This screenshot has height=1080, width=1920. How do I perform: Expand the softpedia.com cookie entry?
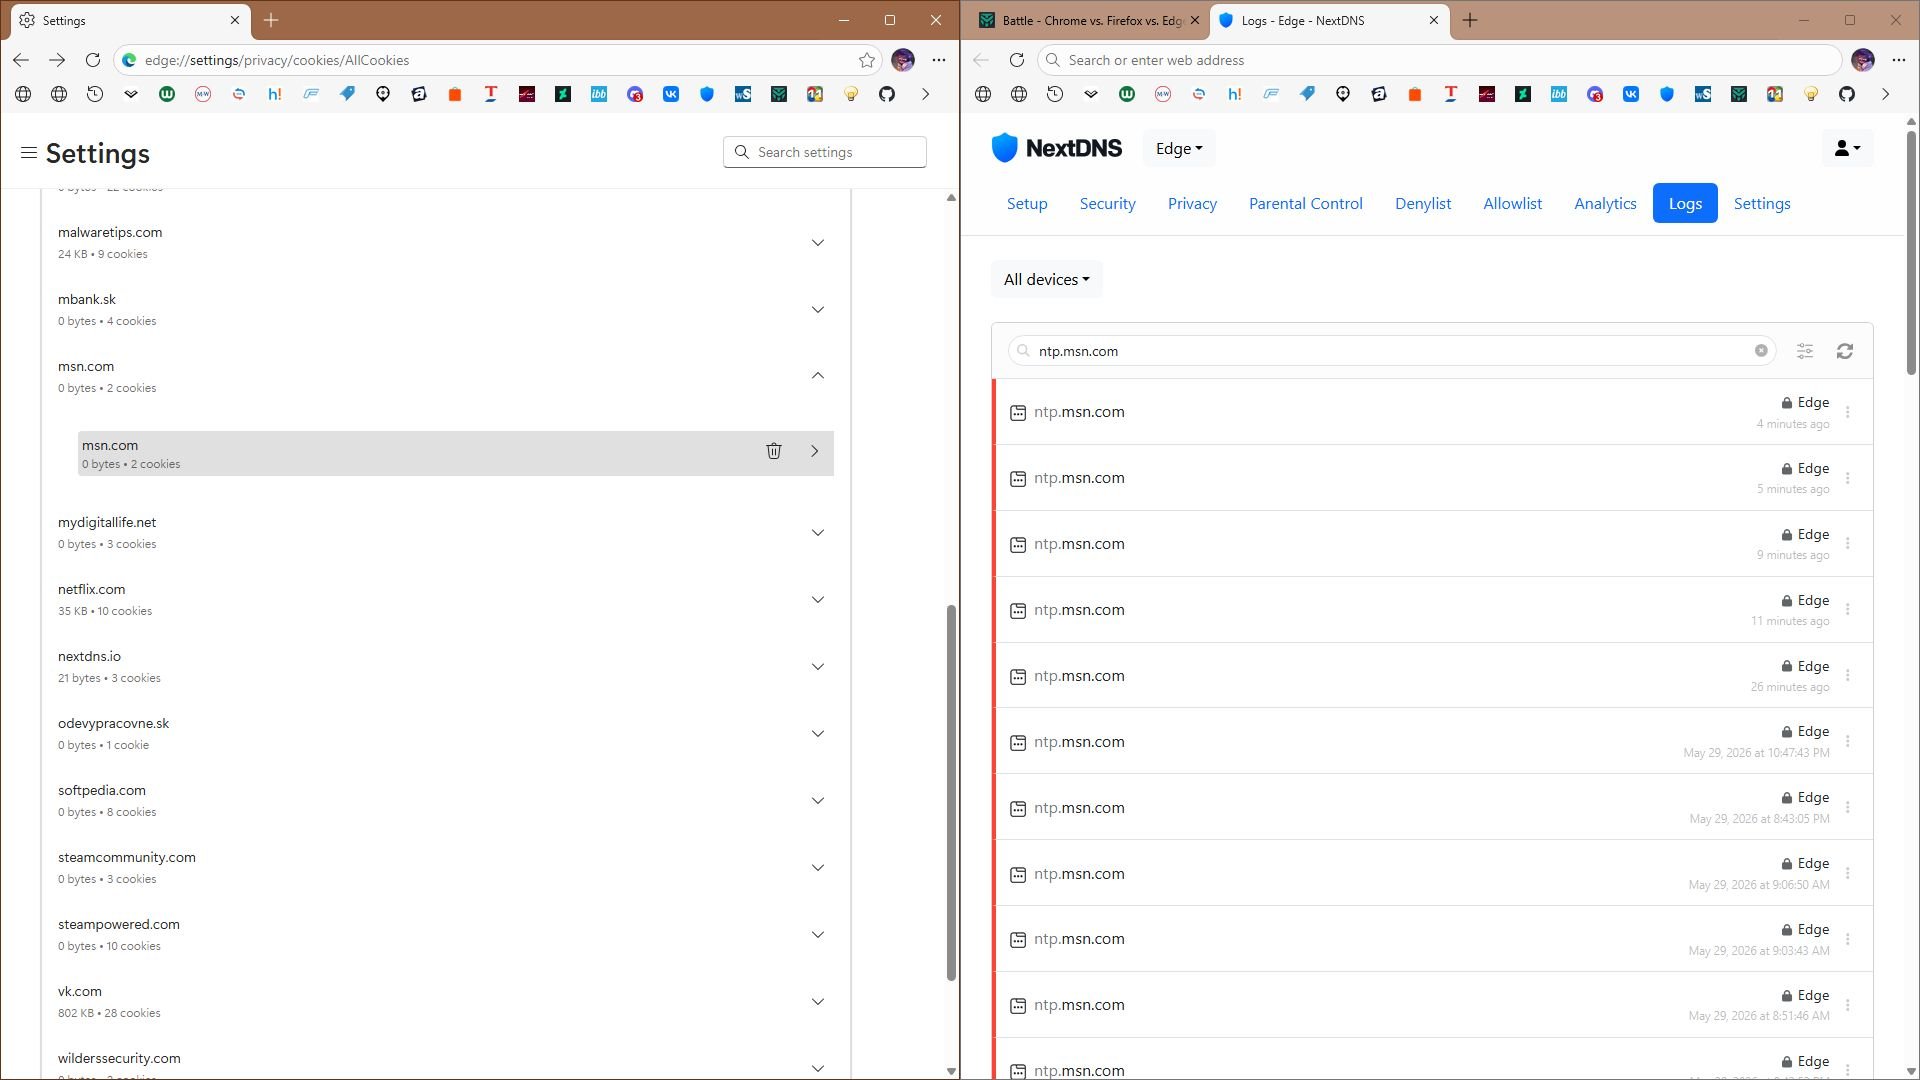click(818, 801)
